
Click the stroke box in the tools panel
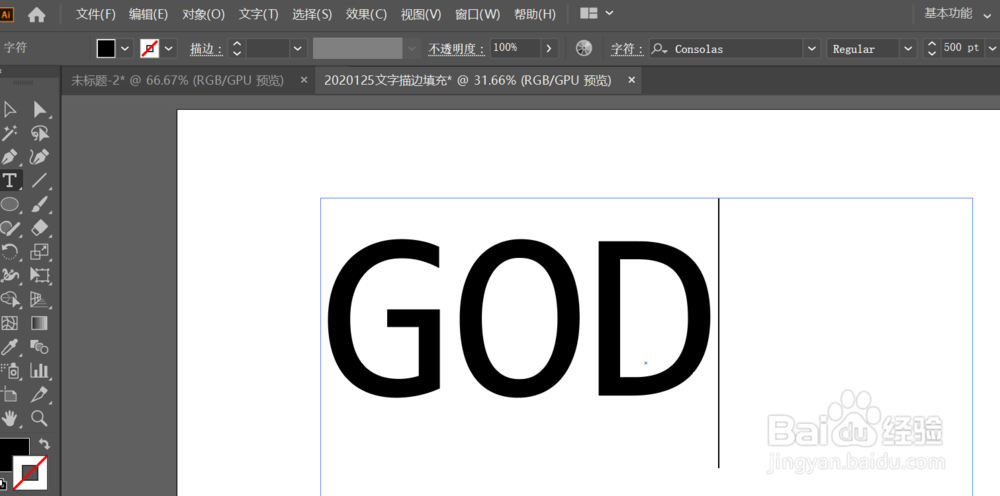tap(29, 473)
